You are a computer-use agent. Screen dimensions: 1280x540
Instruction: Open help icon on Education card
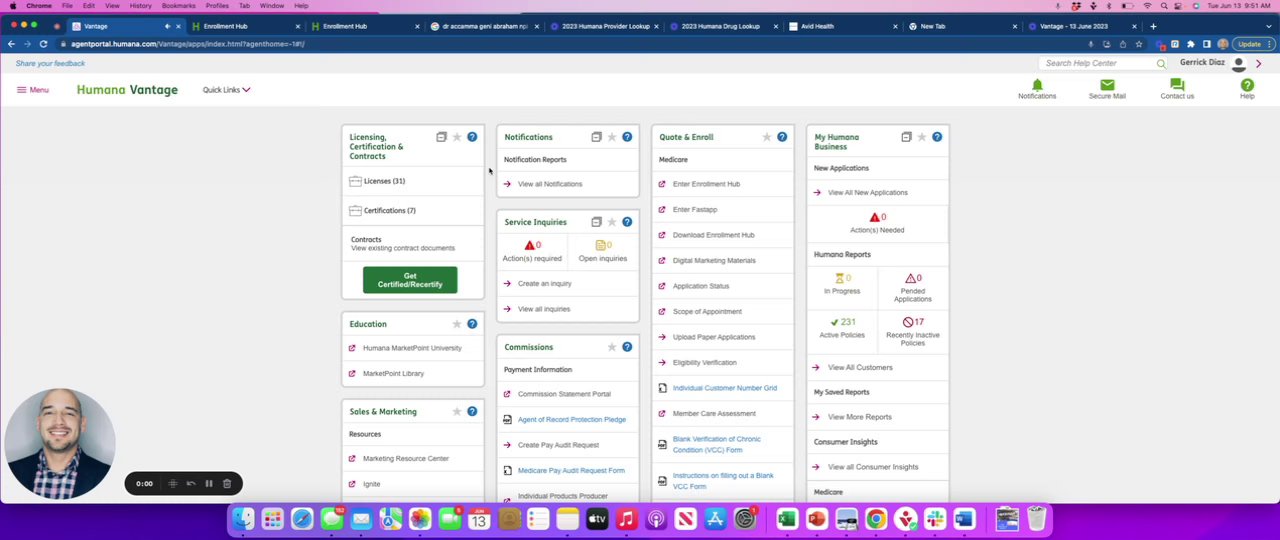pos(472,324)
